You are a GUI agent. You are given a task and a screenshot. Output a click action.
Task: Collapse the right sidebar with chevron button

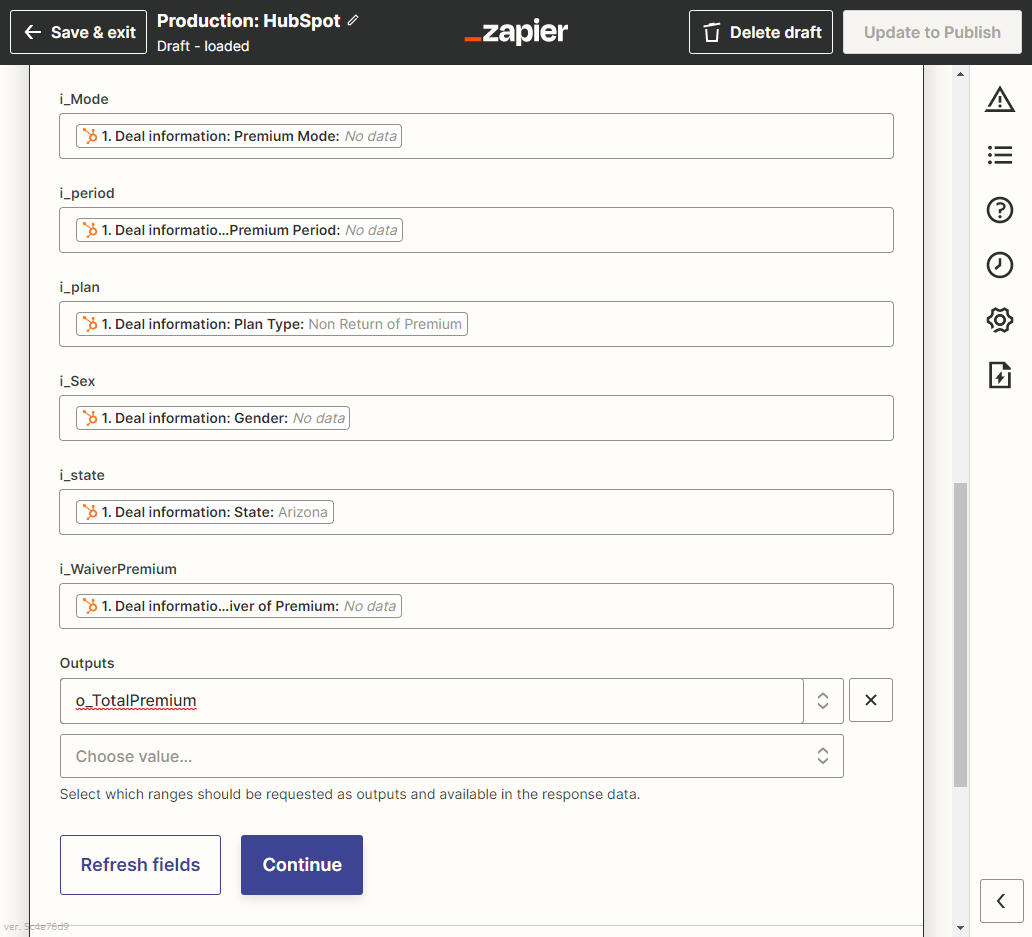coord(1001,901)
